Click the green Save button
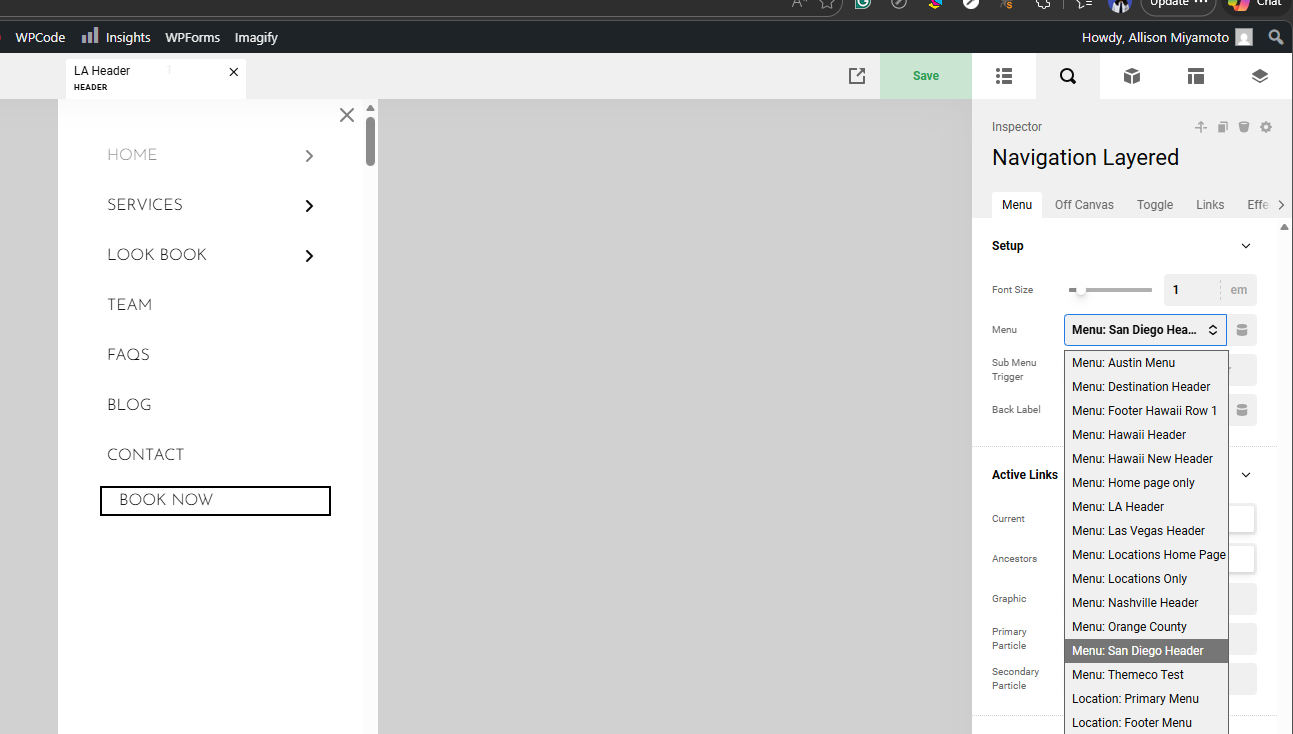Viewport: 1293px width, 734px height. pos(926,76)
